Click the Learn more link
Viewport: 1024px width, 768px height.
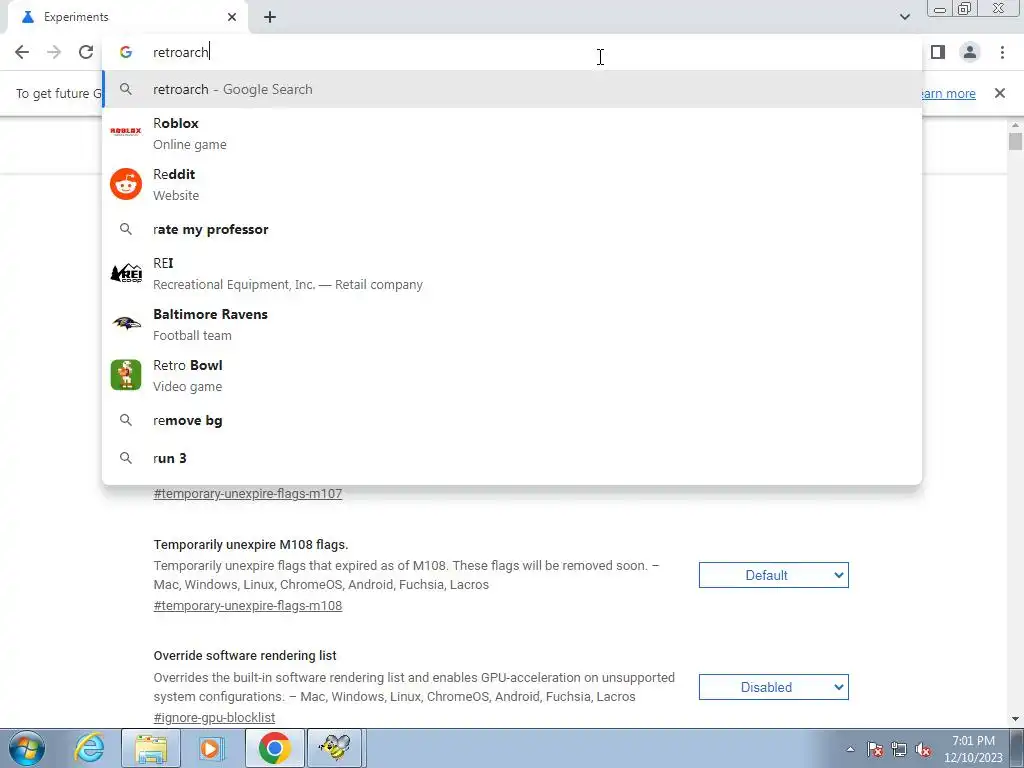(948, 93)
